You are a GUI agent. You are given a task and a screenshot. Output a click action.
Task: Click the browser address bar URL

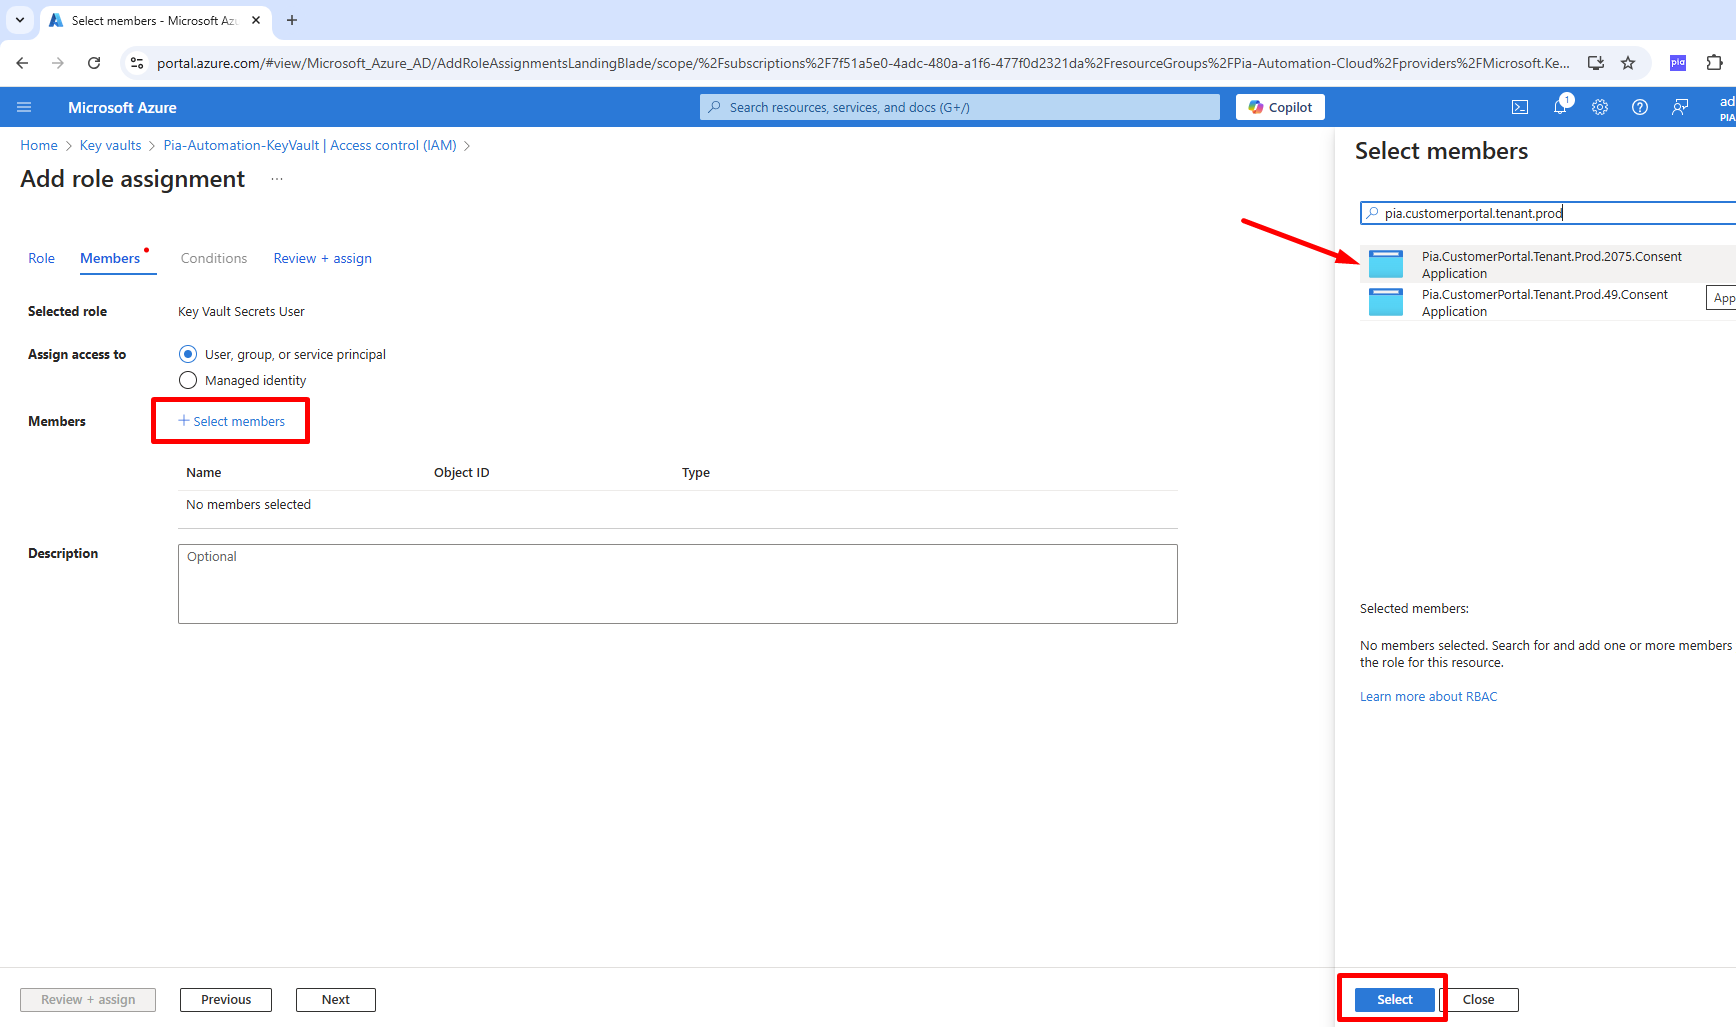tap(862, 63)
